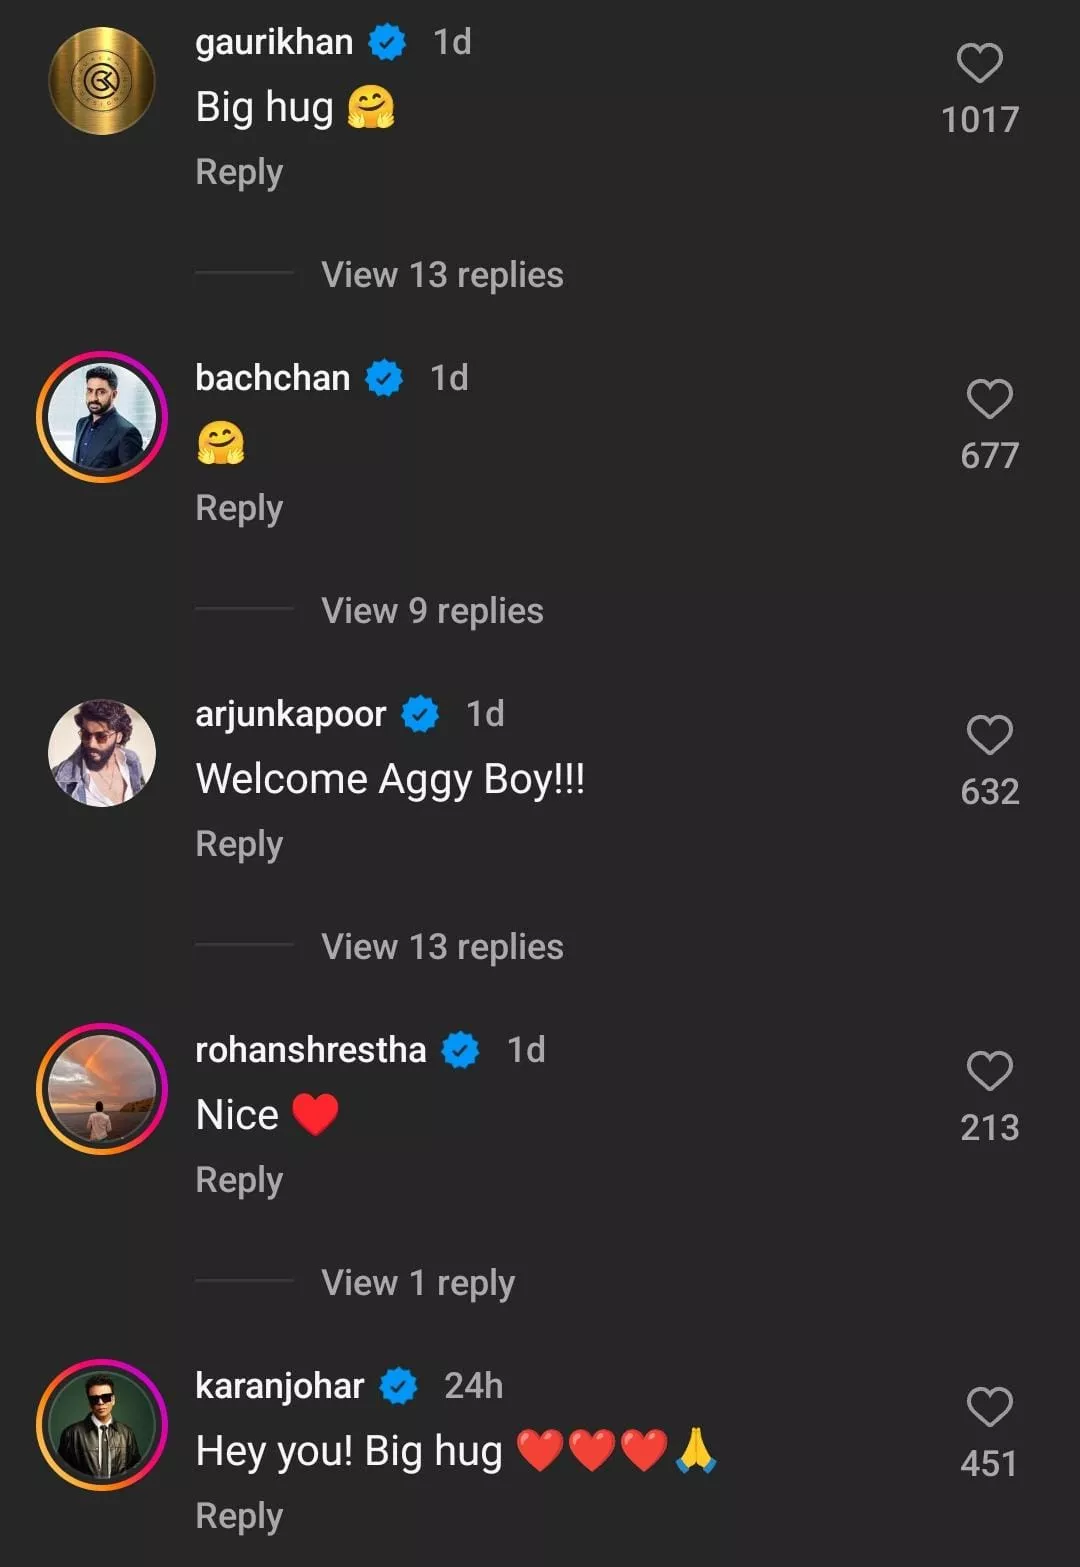The image size is (1080, 1567).
Task: Open karanjohar's username profile link
Action: (x=279, y=1386)
